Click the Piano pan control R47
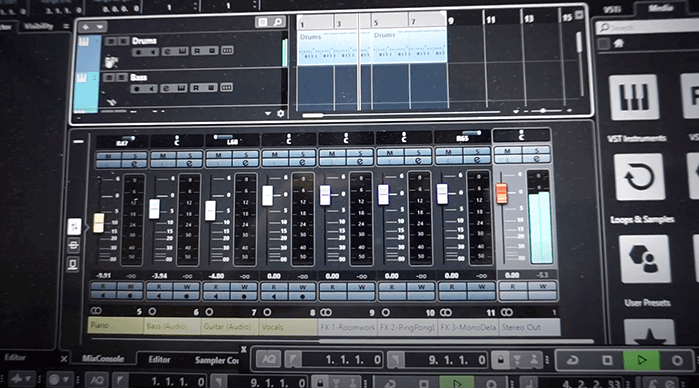The height and width of the screenshot is (389, 699). click(122, 142)
